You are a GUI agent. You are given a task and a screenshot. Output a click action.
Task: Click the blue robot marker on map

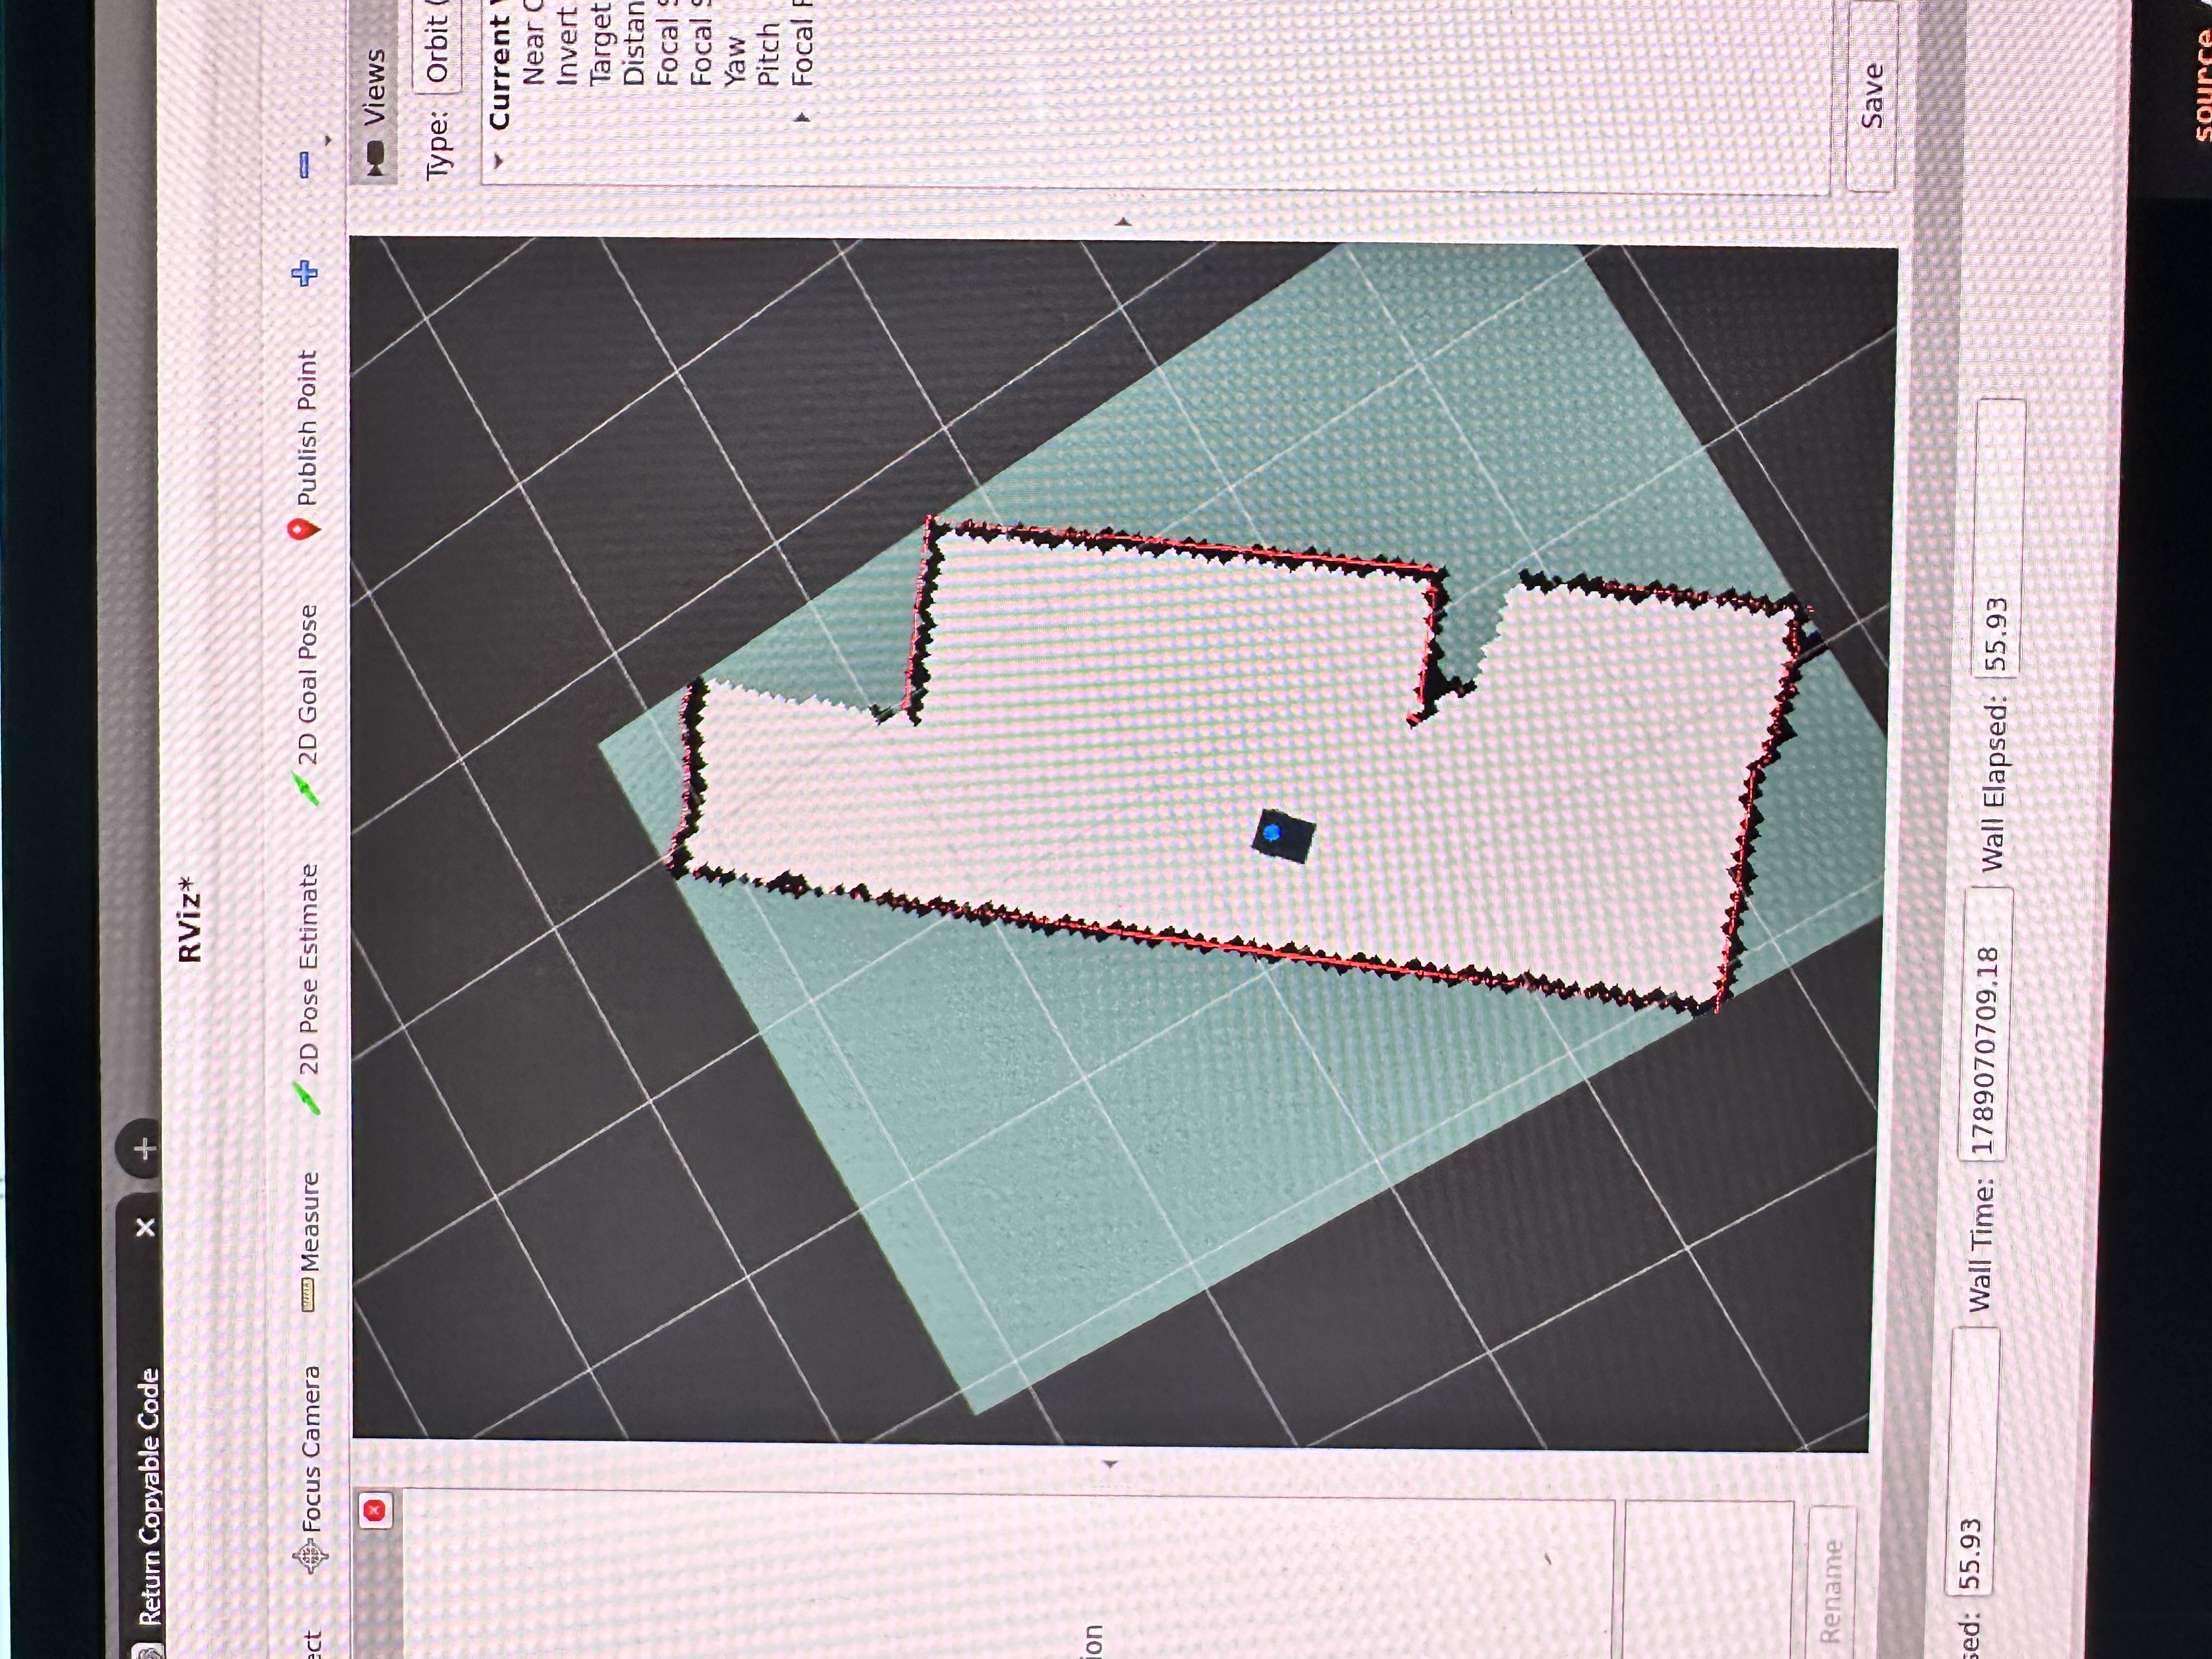point(1272,832)
